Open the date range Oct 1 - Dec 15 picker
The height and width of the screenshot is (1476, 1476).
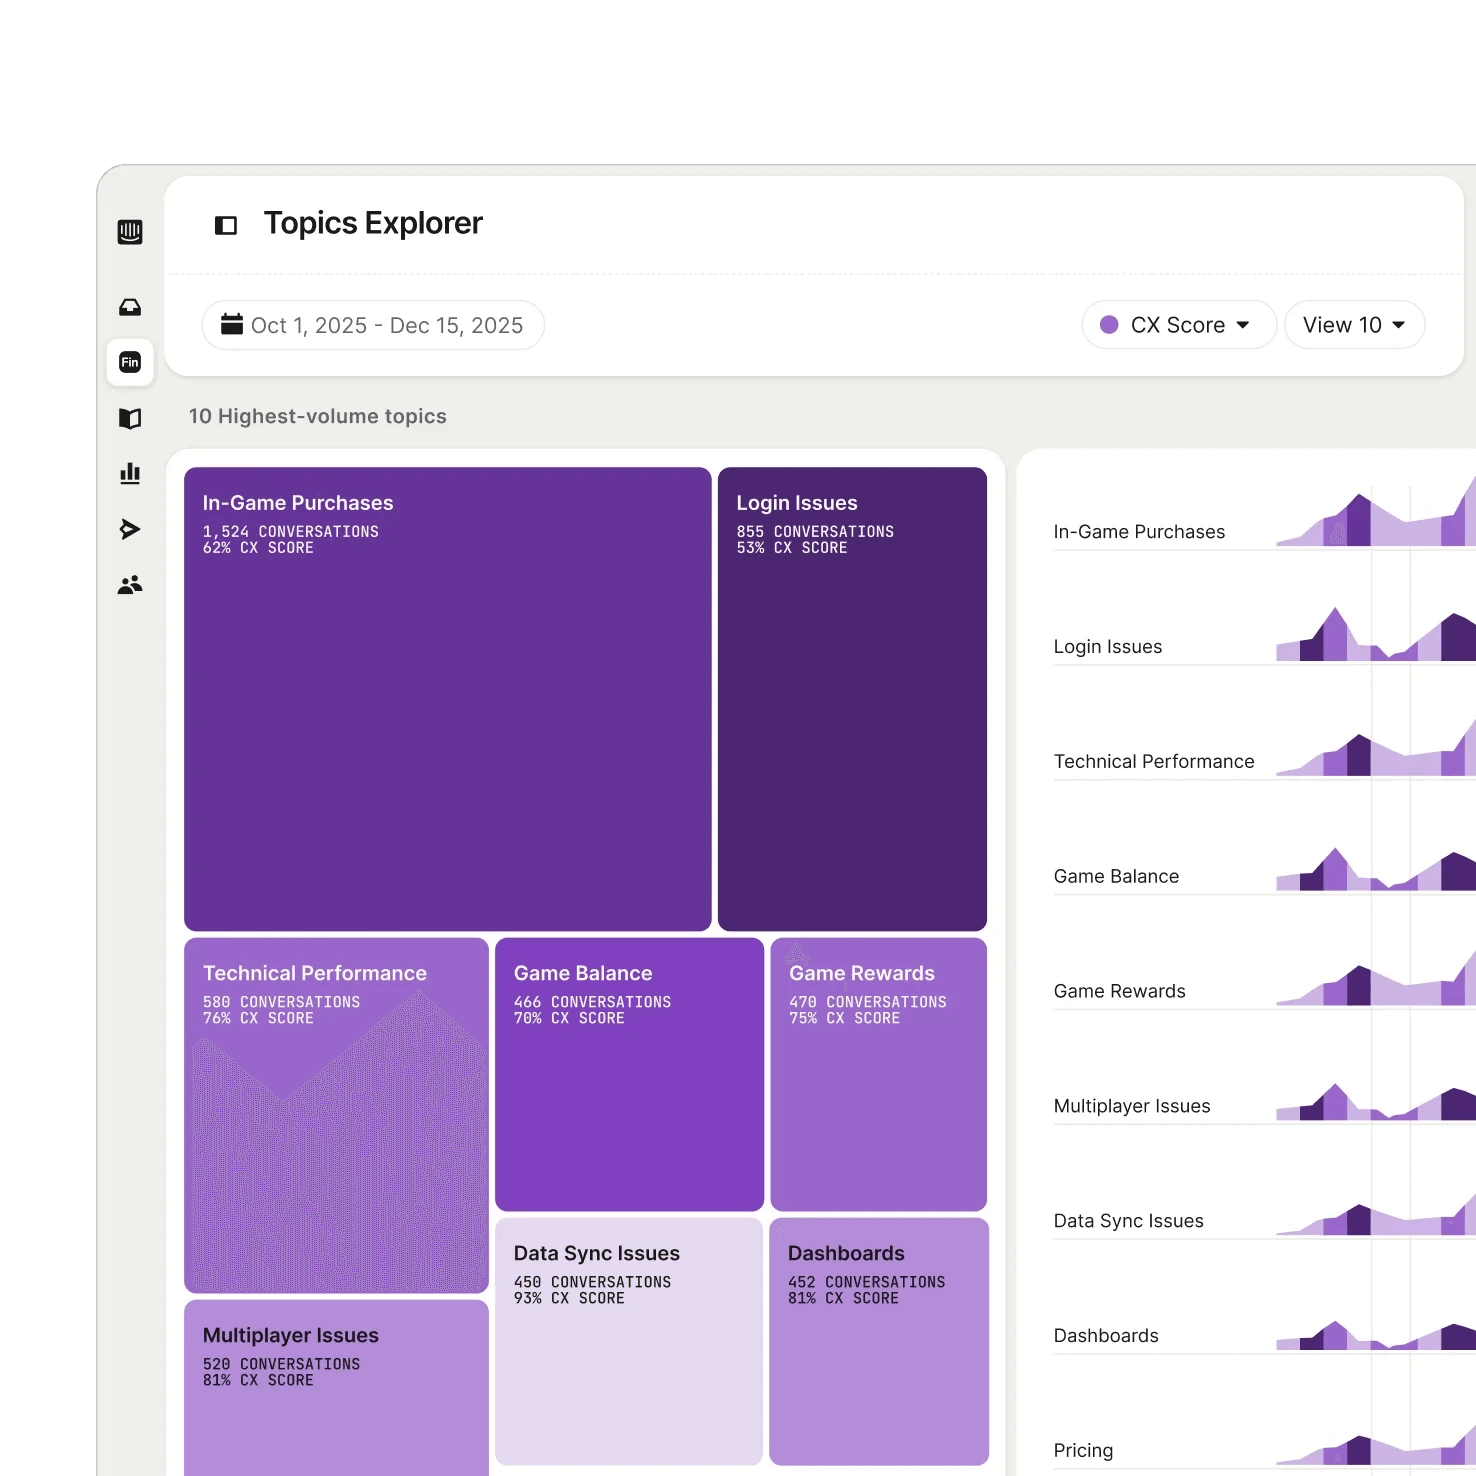click(x=373, y=325)
